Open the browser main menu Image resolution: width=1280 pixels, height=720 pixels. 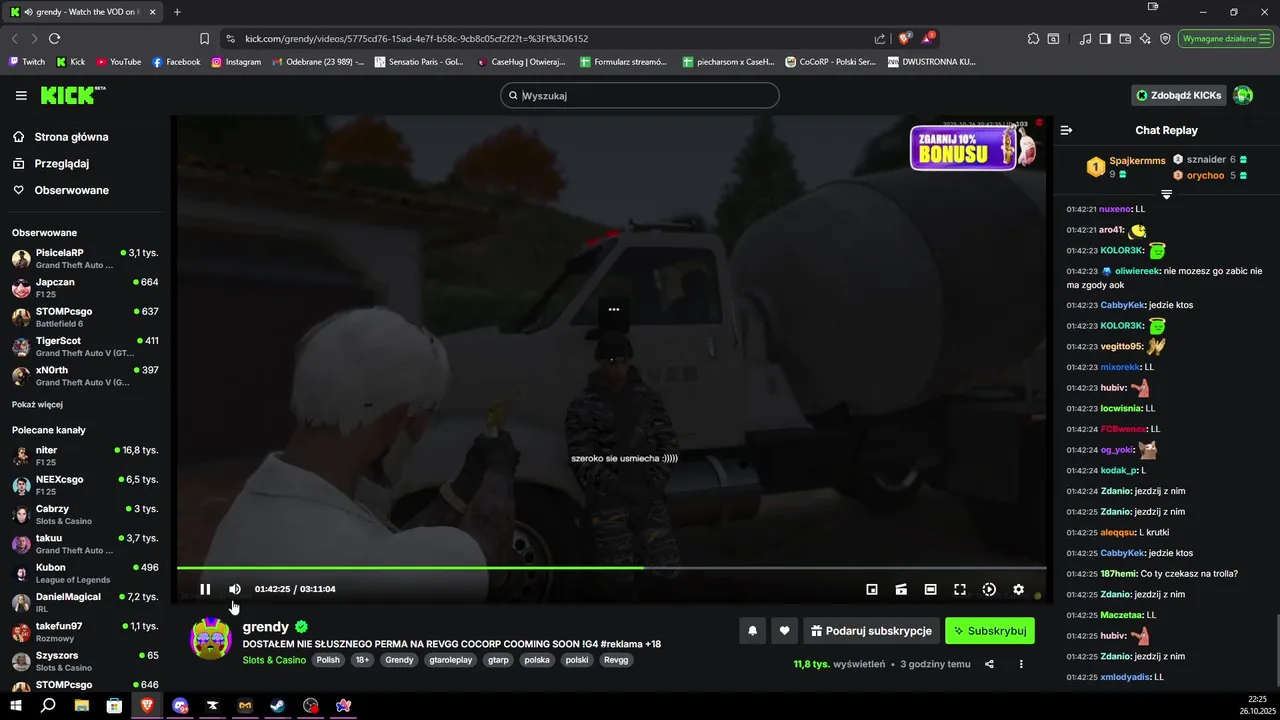[x=1263, y=38]
